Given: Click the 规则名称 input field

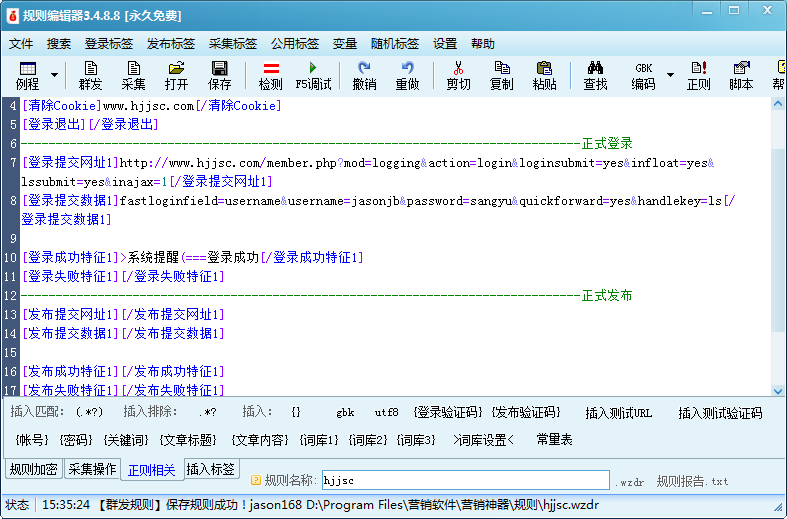Looking at the screenshot, I should pos(464,481).
